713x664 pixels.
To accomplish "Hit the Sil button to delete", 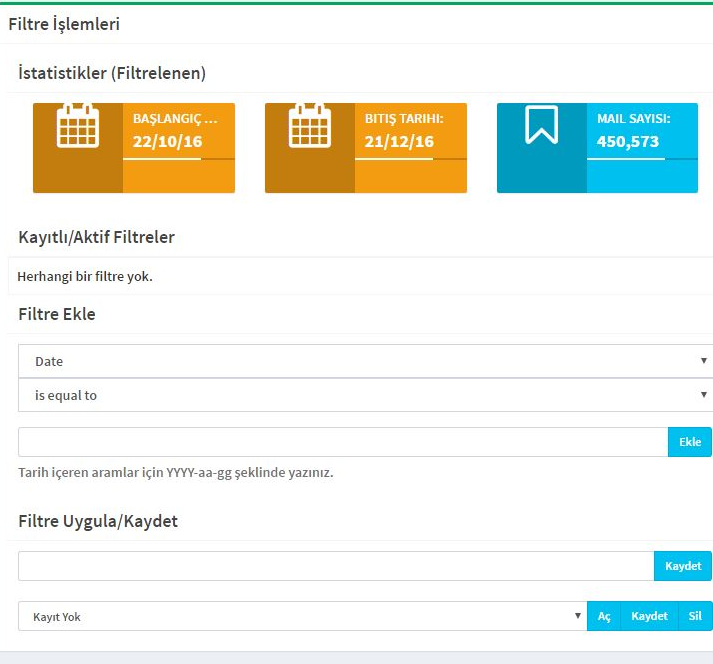I will [695, 616].
